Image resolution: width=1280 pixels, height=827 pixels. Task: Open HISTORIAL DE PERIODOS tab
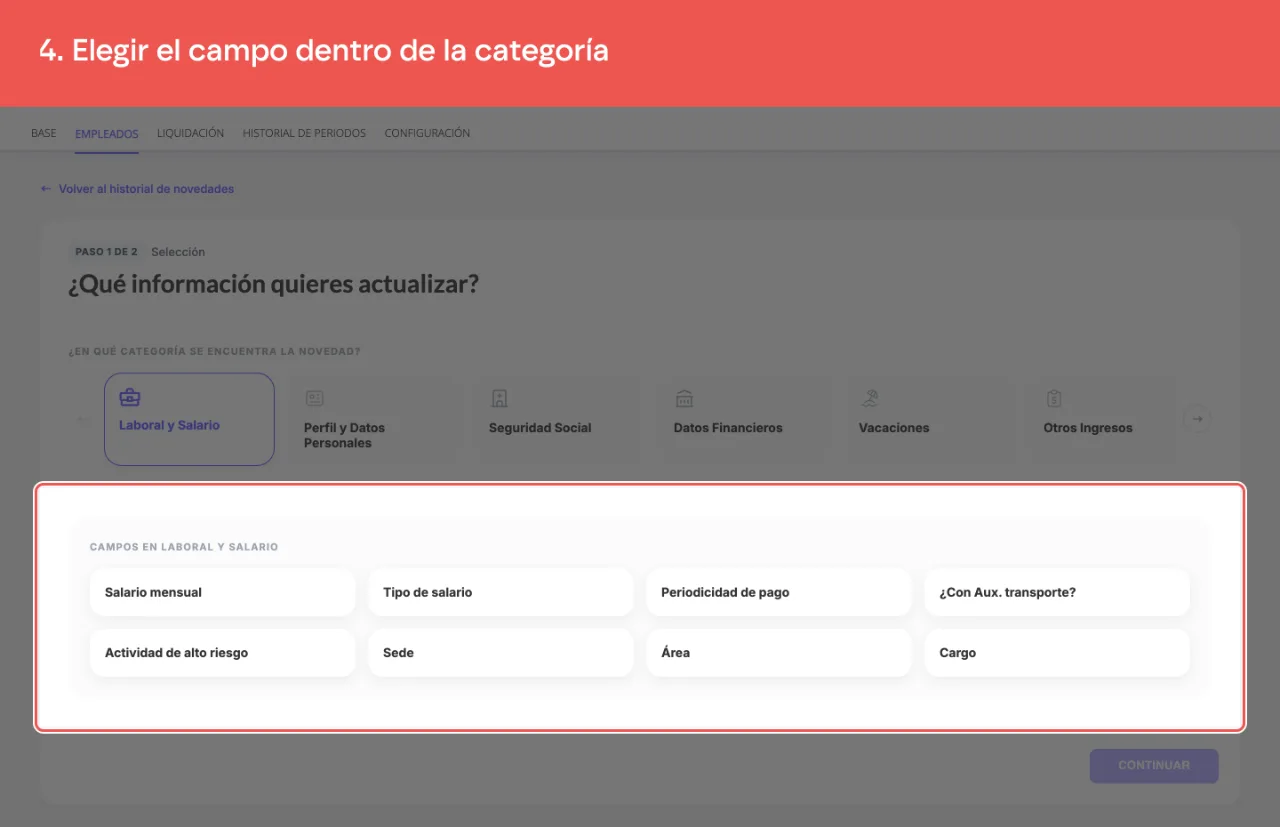coord(304,133)
